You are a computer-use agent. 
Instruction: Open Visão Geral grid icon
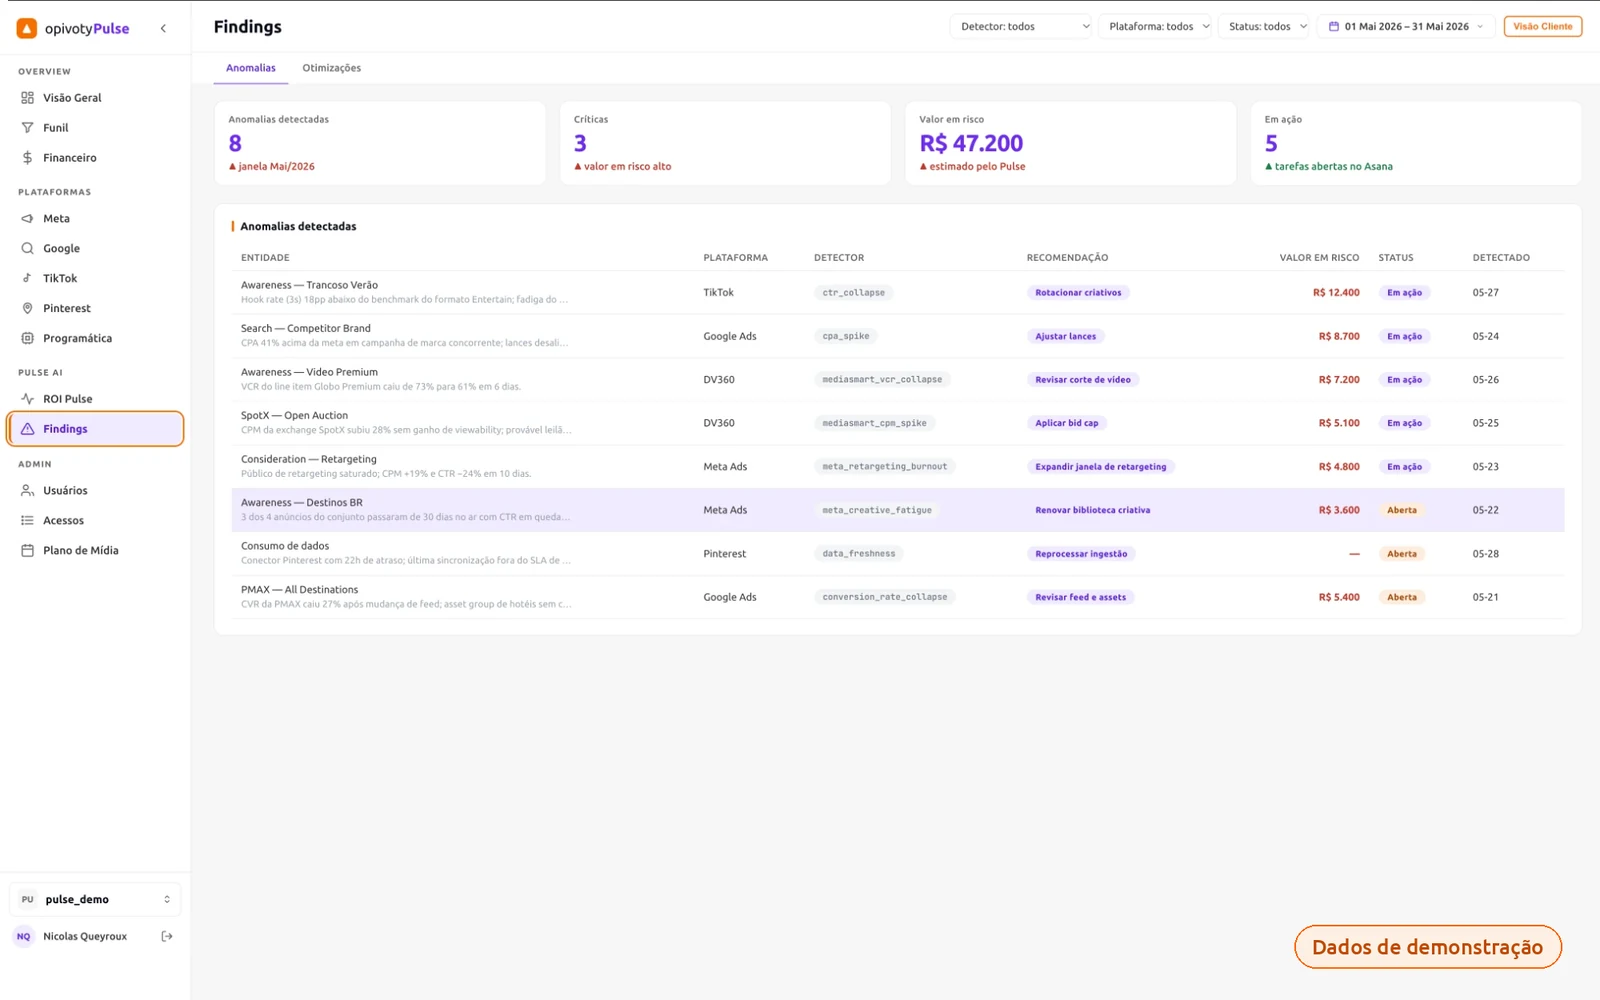[x=27, y=98]
